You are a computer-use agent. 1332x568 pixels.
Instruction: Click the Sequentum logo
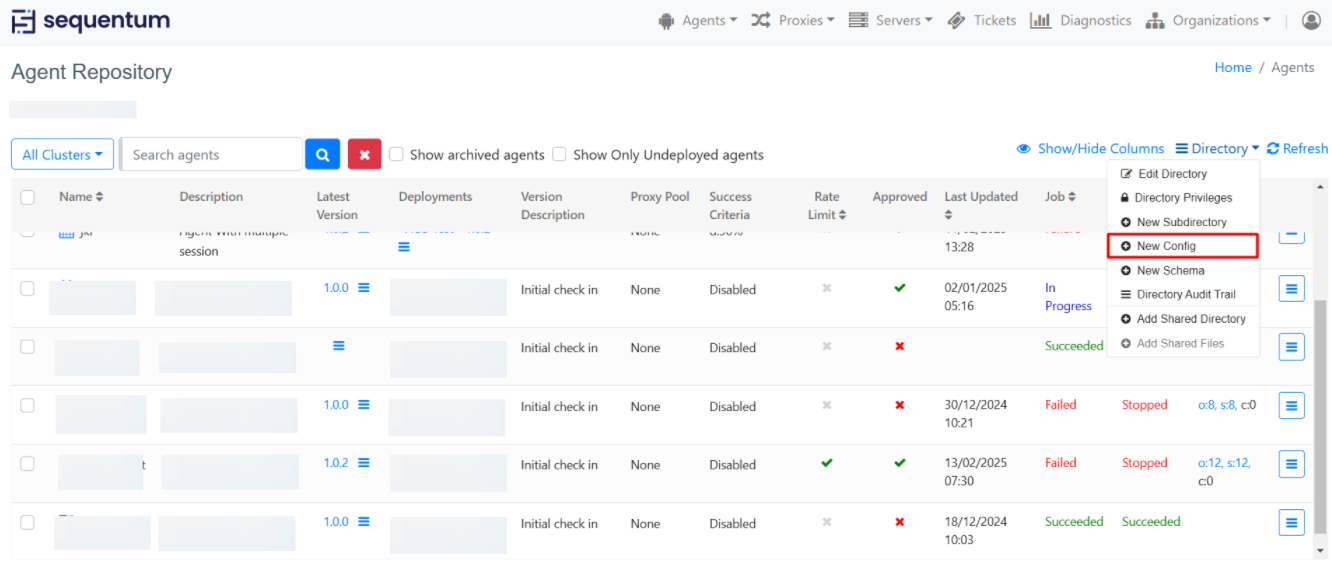tap(91, 21)
